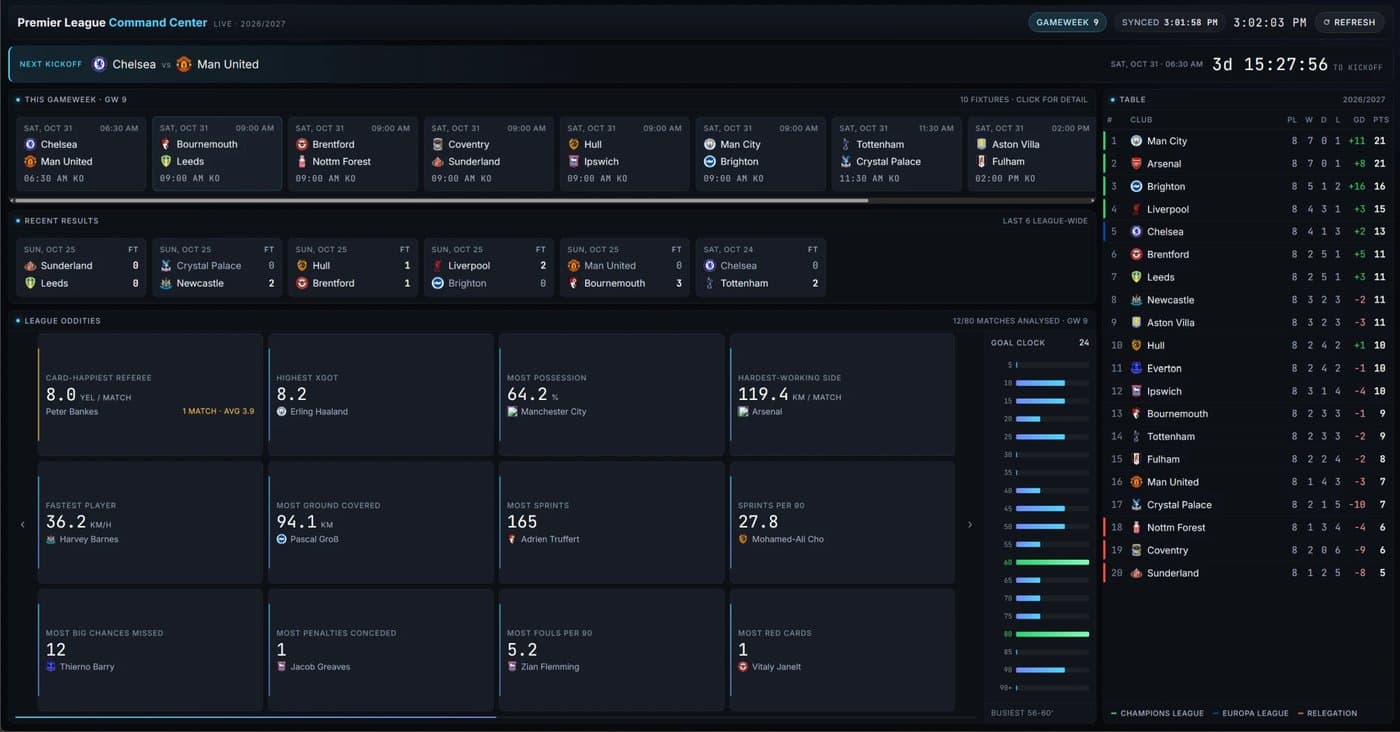This screenshot has height=732, width=1400.
Task: Click the PTS column header in the table
Action: pos(1379,120)
